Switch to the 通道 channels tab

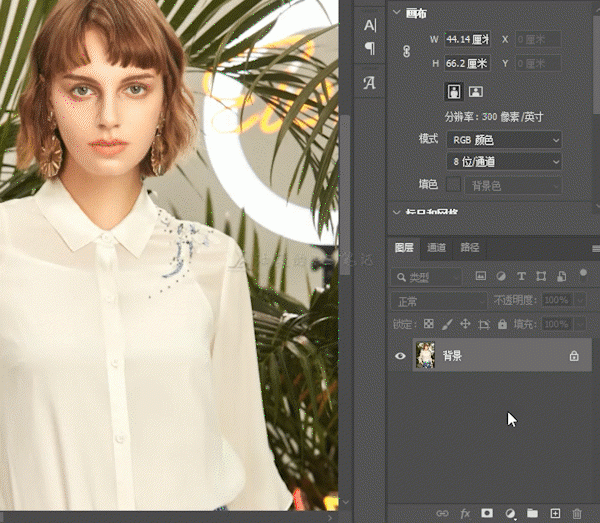click(x=436, y=248)
